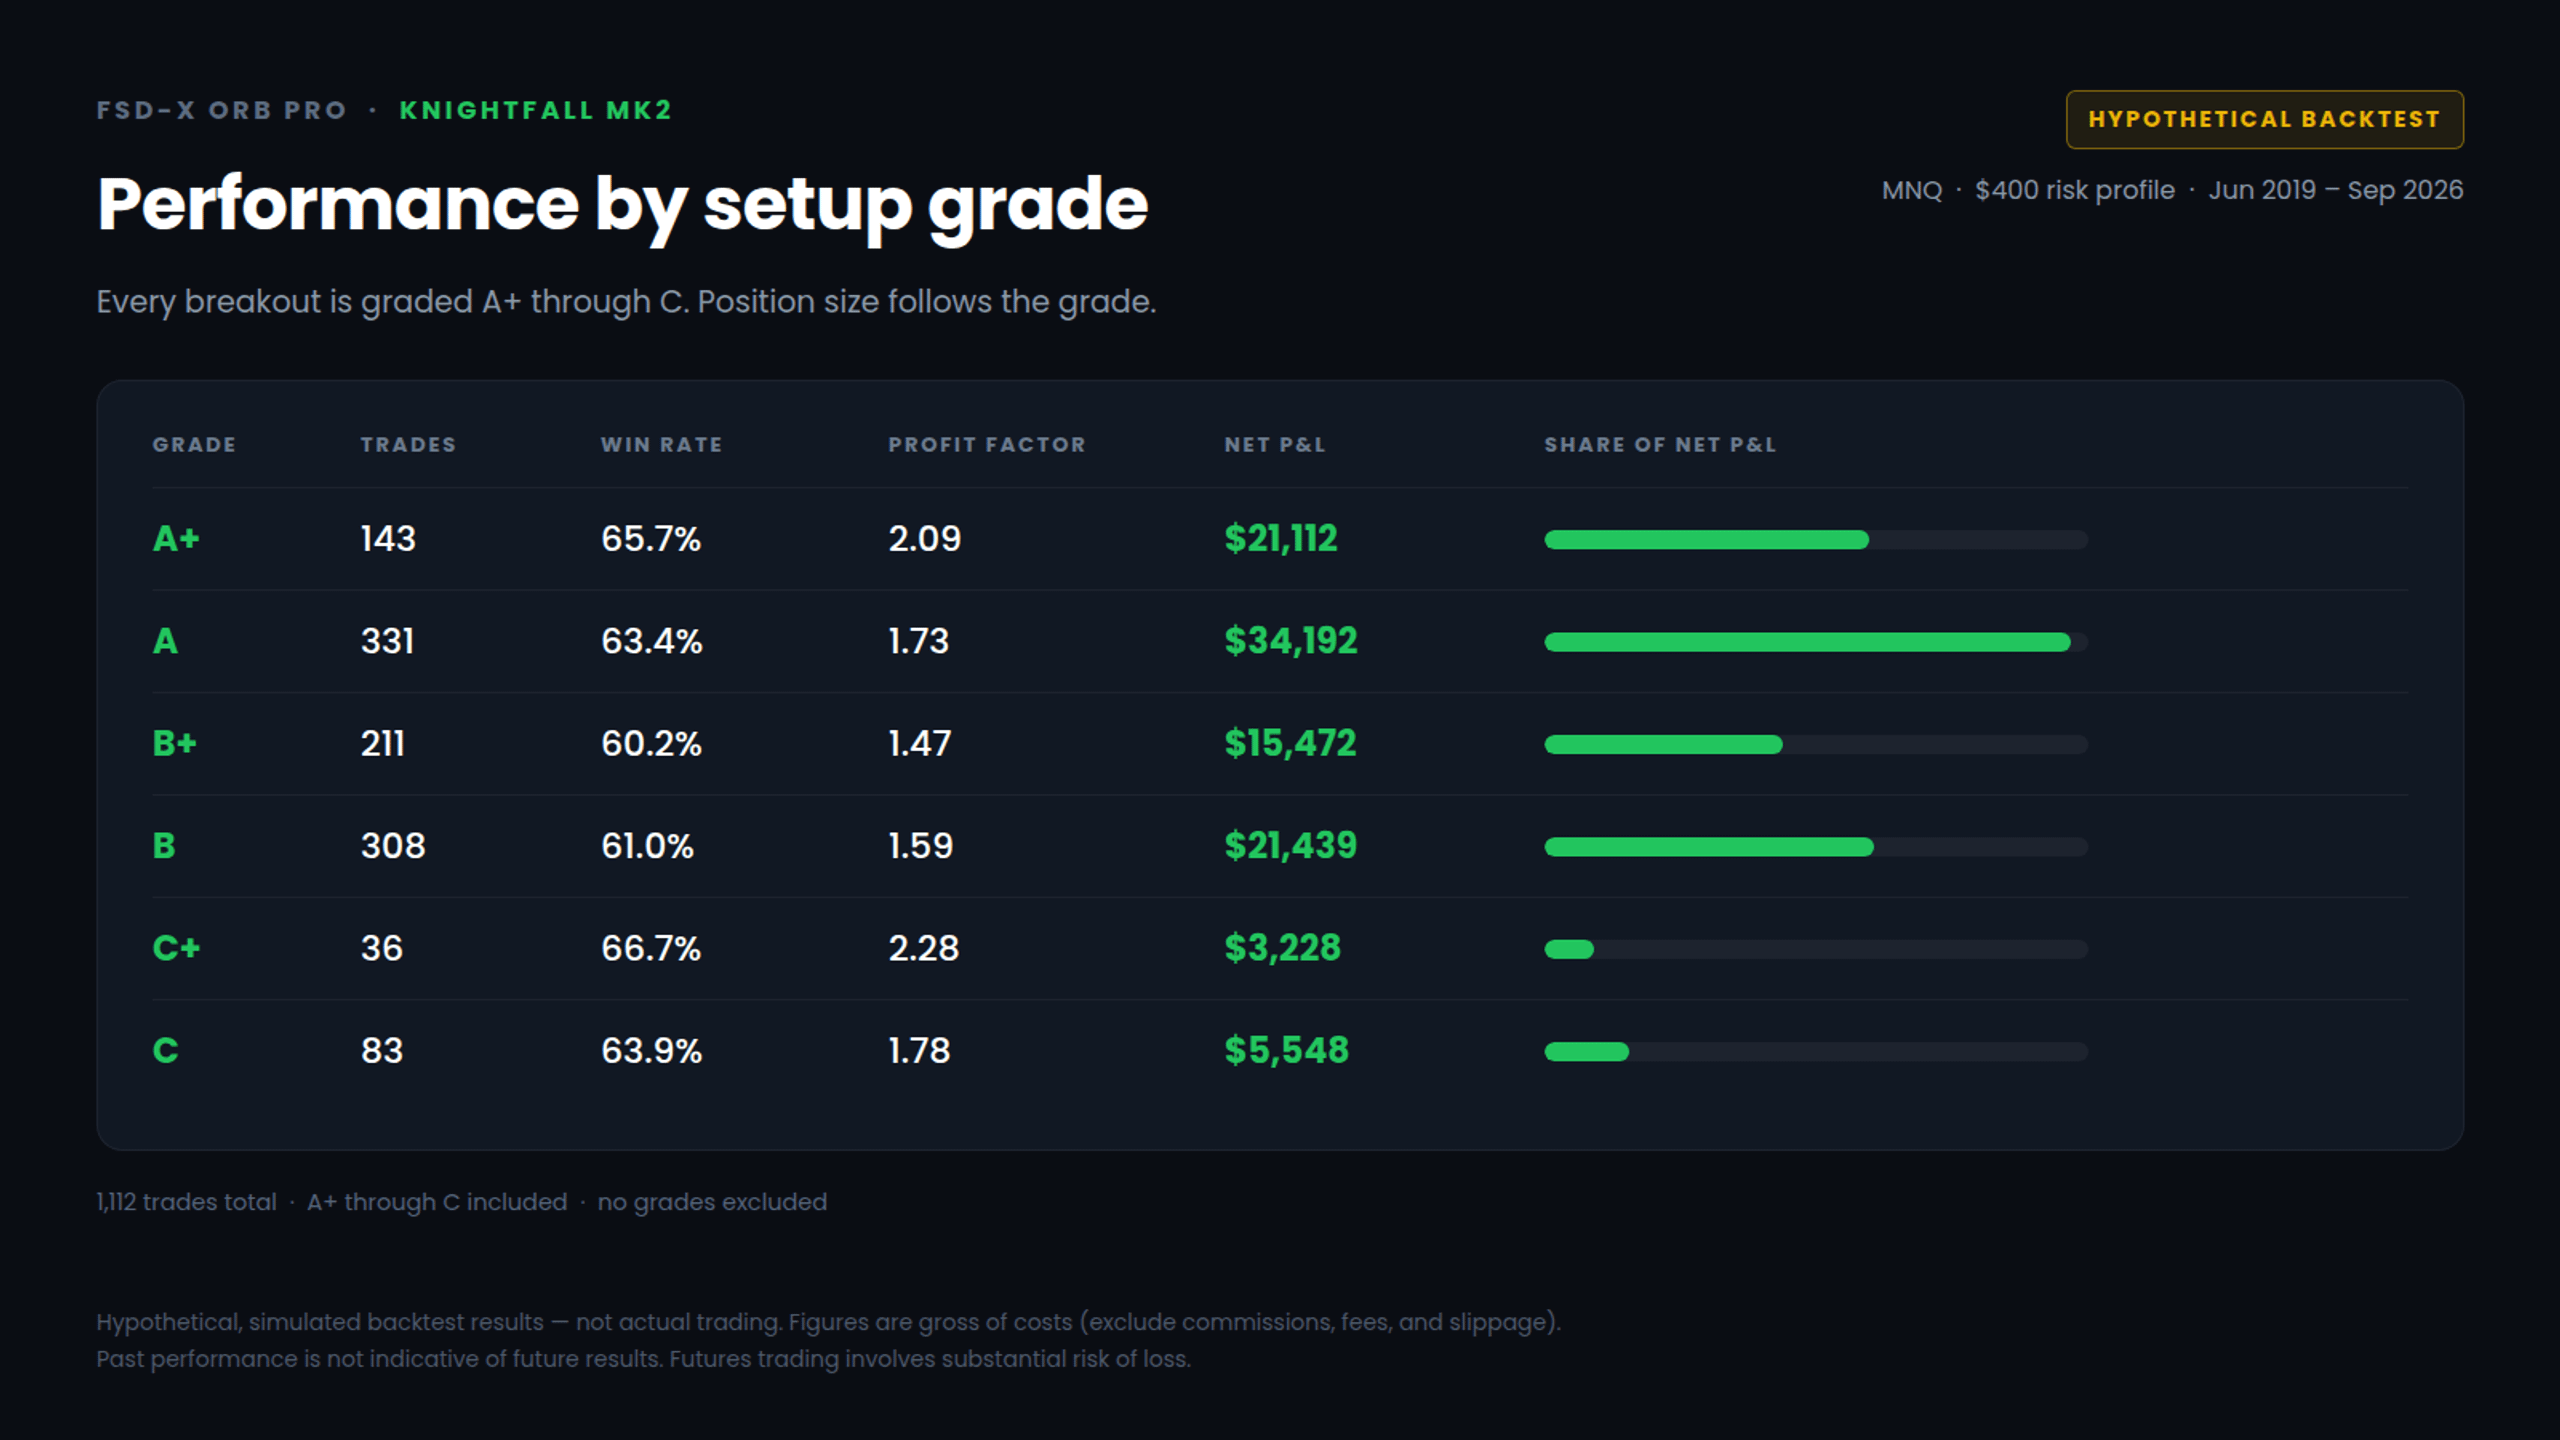Click the A+ grade share bar
Image resolution: width=2560 pixels, height=1440 pixels.
pos(1816,540)
